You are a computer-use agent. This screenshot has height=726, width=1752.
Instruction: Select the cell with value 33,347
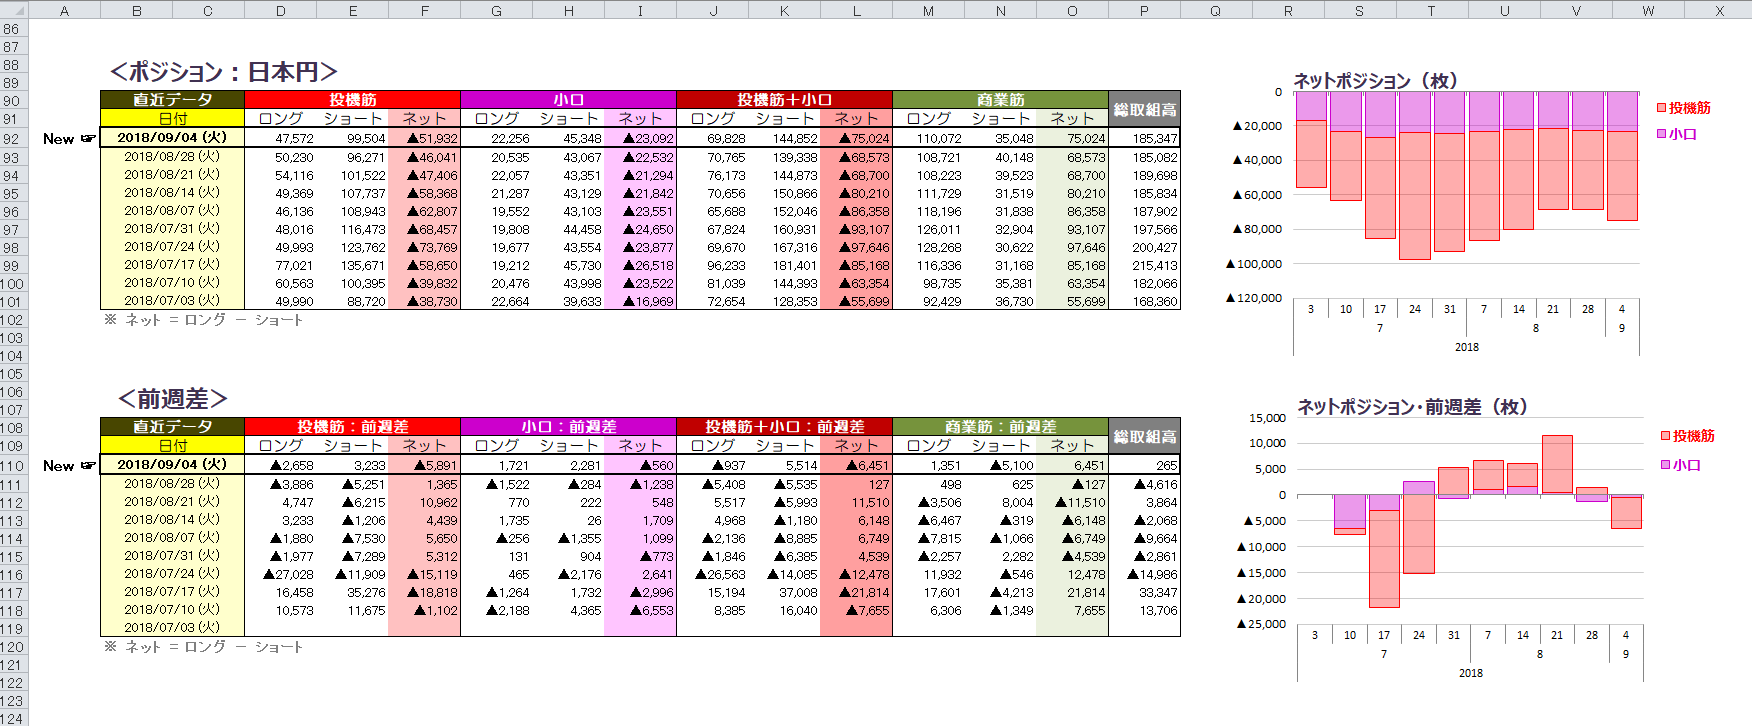tap(1144, 592)
